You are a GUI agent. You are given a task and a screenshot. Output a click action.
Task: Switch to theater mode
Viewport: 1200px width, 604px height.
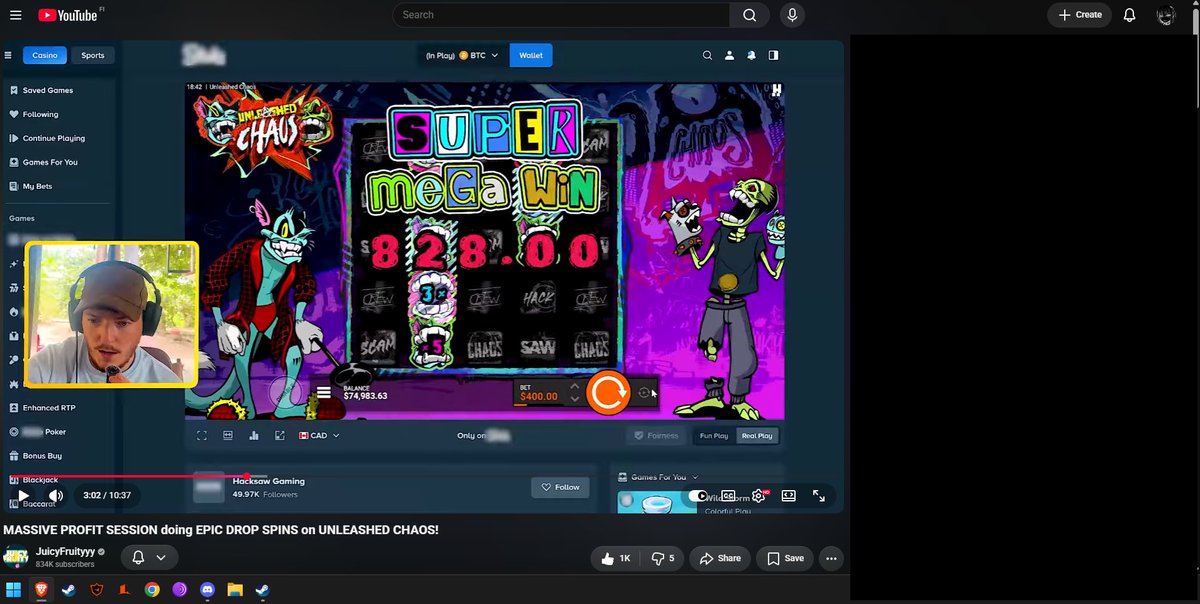[788, 495]
